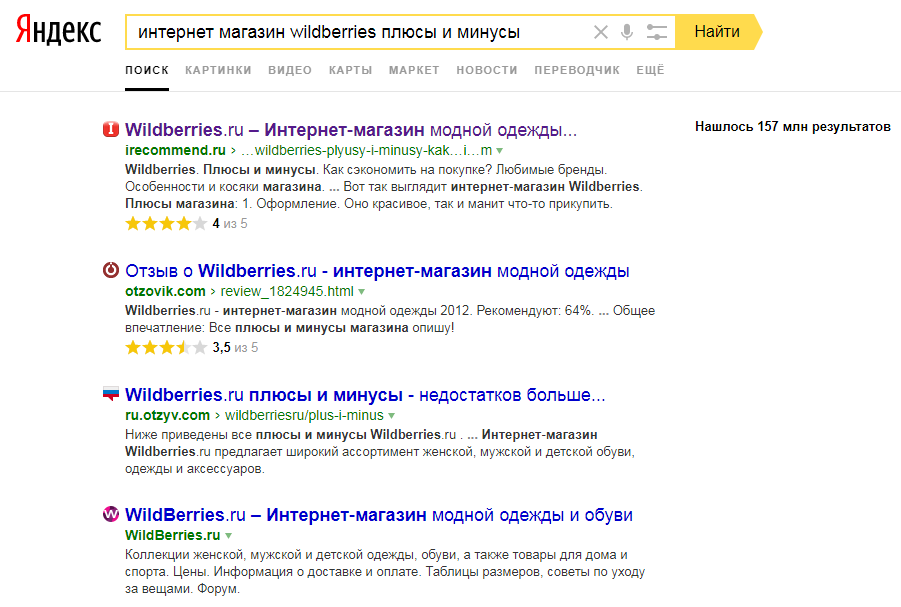The height and width of the screenshot is (607, 901).
Task: Switch to the Переводчик tab
Action: pyautogui.click(x=577, y=70)
